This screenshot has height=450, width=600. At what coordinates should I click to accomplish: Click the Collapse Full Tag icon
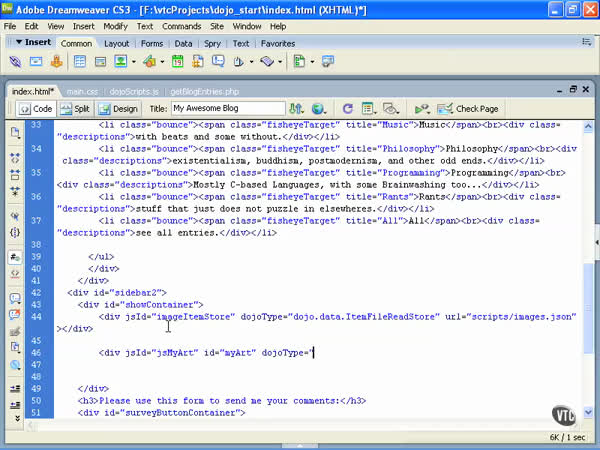(x=15, y=157)
